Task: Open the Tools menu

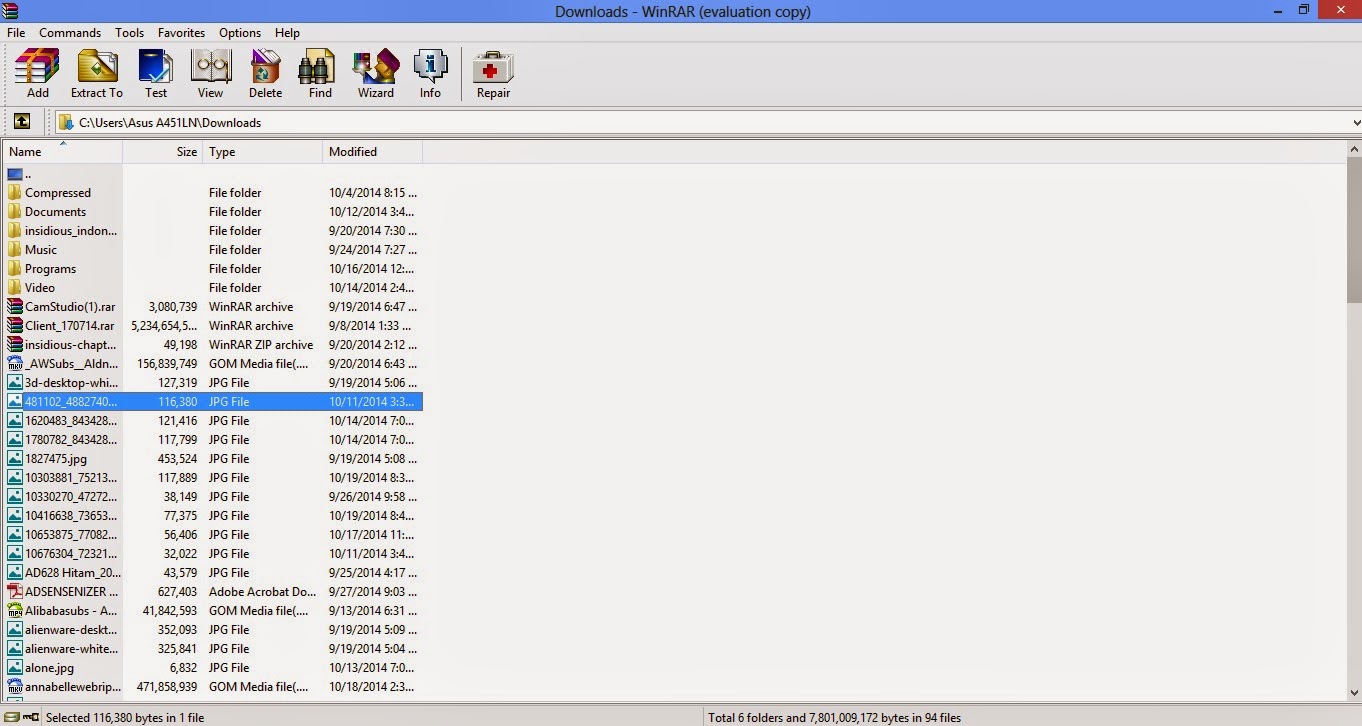Action: point(129,33)
